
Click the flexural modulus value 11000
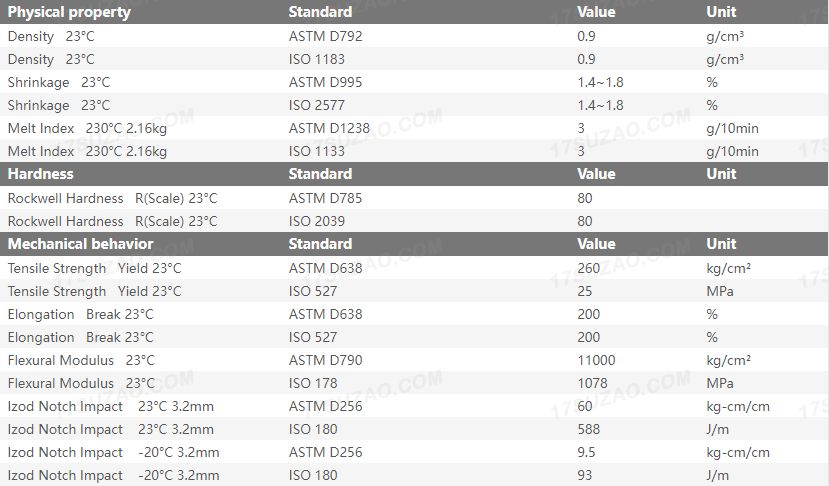597,360
